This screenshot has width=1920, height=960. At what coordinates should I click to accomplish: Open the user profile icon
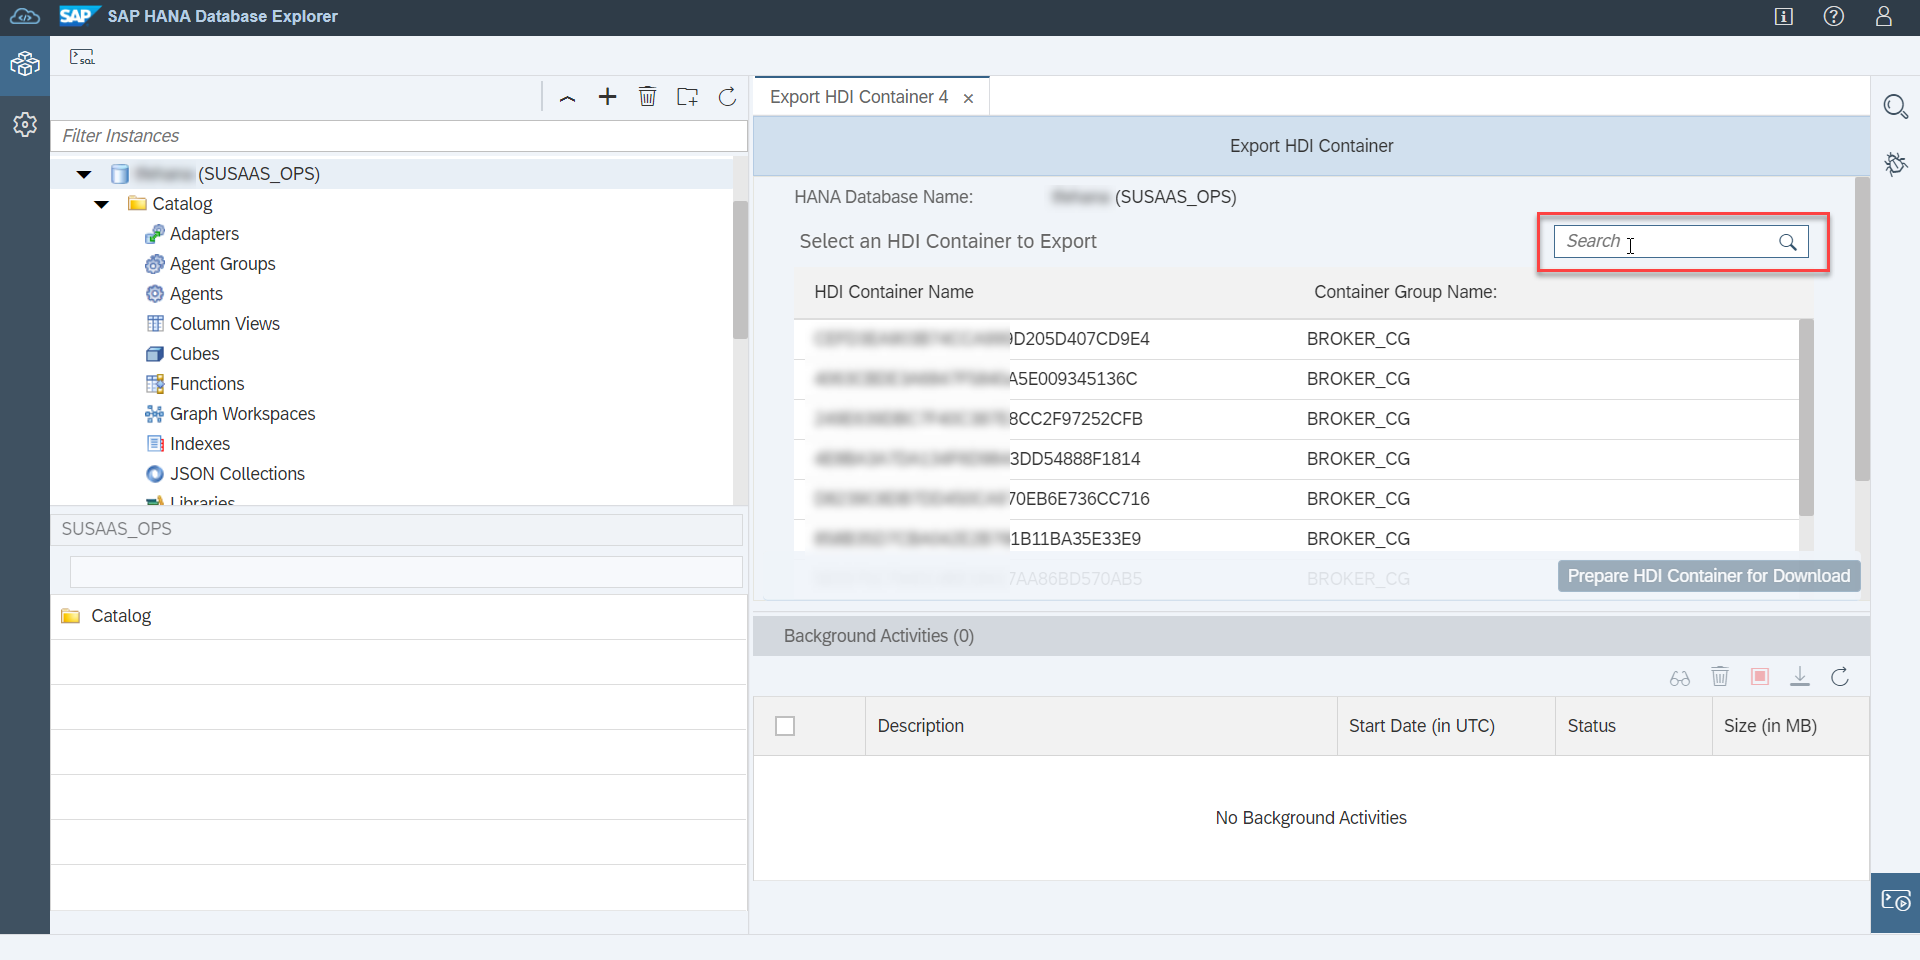[x=1884, y=16]
